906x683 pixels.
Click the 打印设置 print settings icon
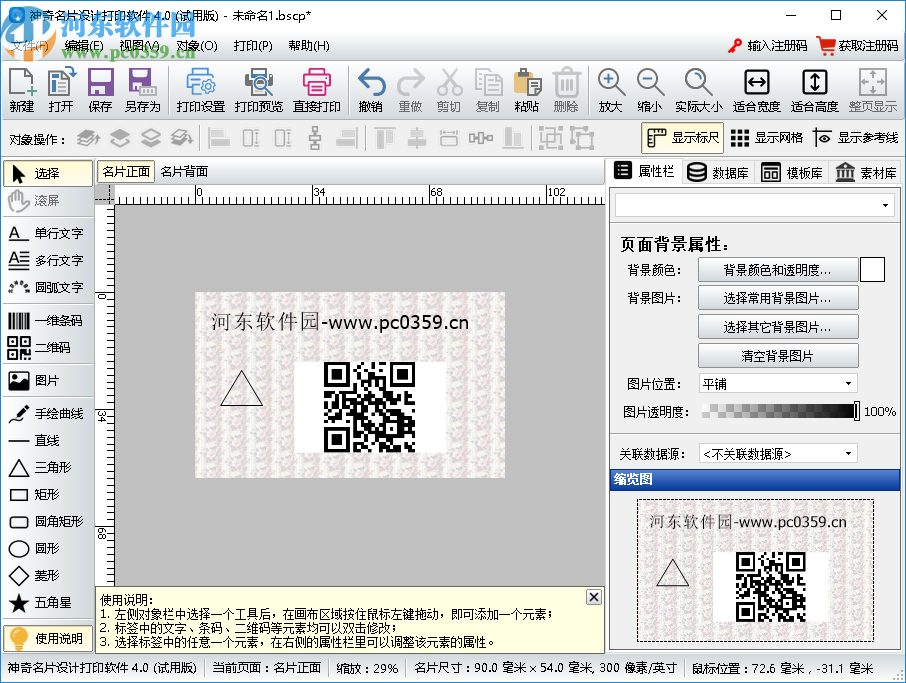coord(200,89)
